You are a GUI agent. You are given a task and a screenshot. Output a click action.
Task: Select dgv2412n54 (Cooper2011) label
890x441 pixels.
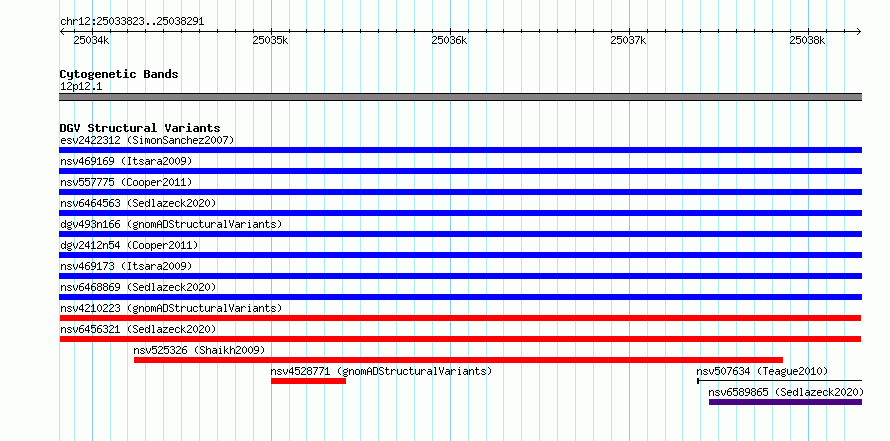tap(129, 245)
